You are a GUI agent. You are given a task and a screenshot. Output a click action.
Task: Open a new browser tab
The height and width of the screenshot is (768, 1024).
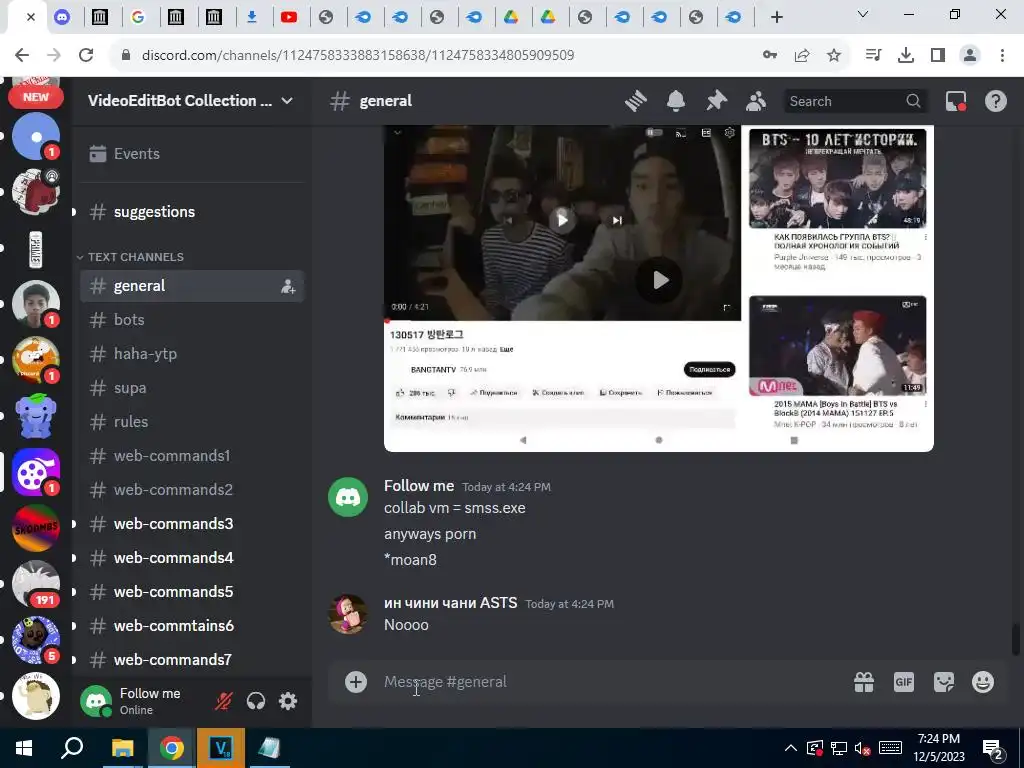pyautogui.click(x=776, y=17)
